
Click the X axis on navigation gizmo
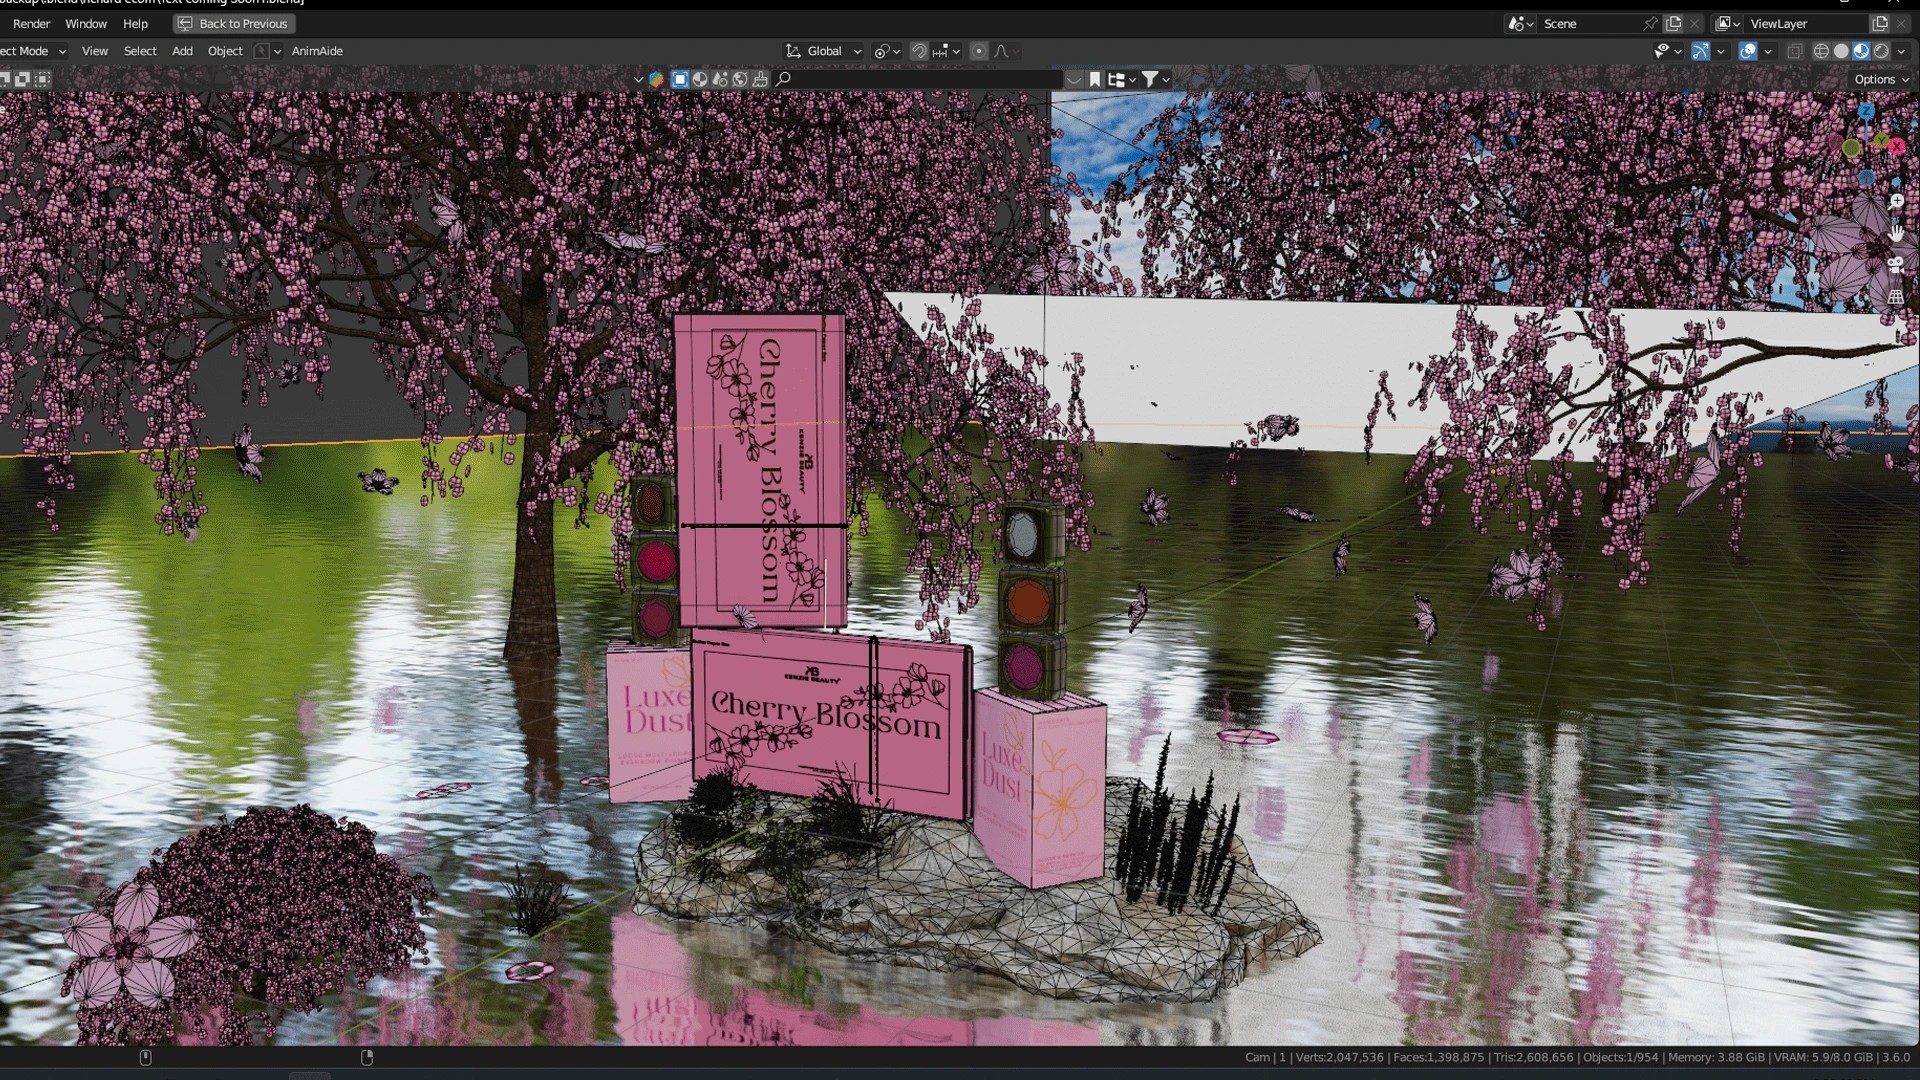coord(1896,146)
